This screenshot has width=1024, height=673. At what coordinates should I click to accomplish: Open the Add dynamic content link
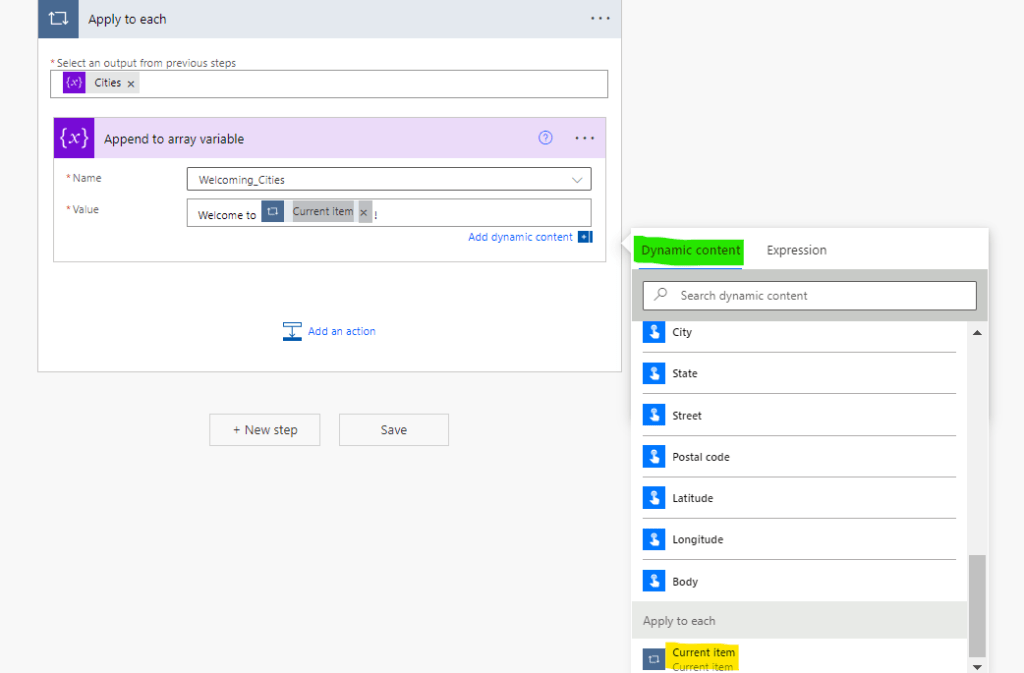click(x=521, y=237)
